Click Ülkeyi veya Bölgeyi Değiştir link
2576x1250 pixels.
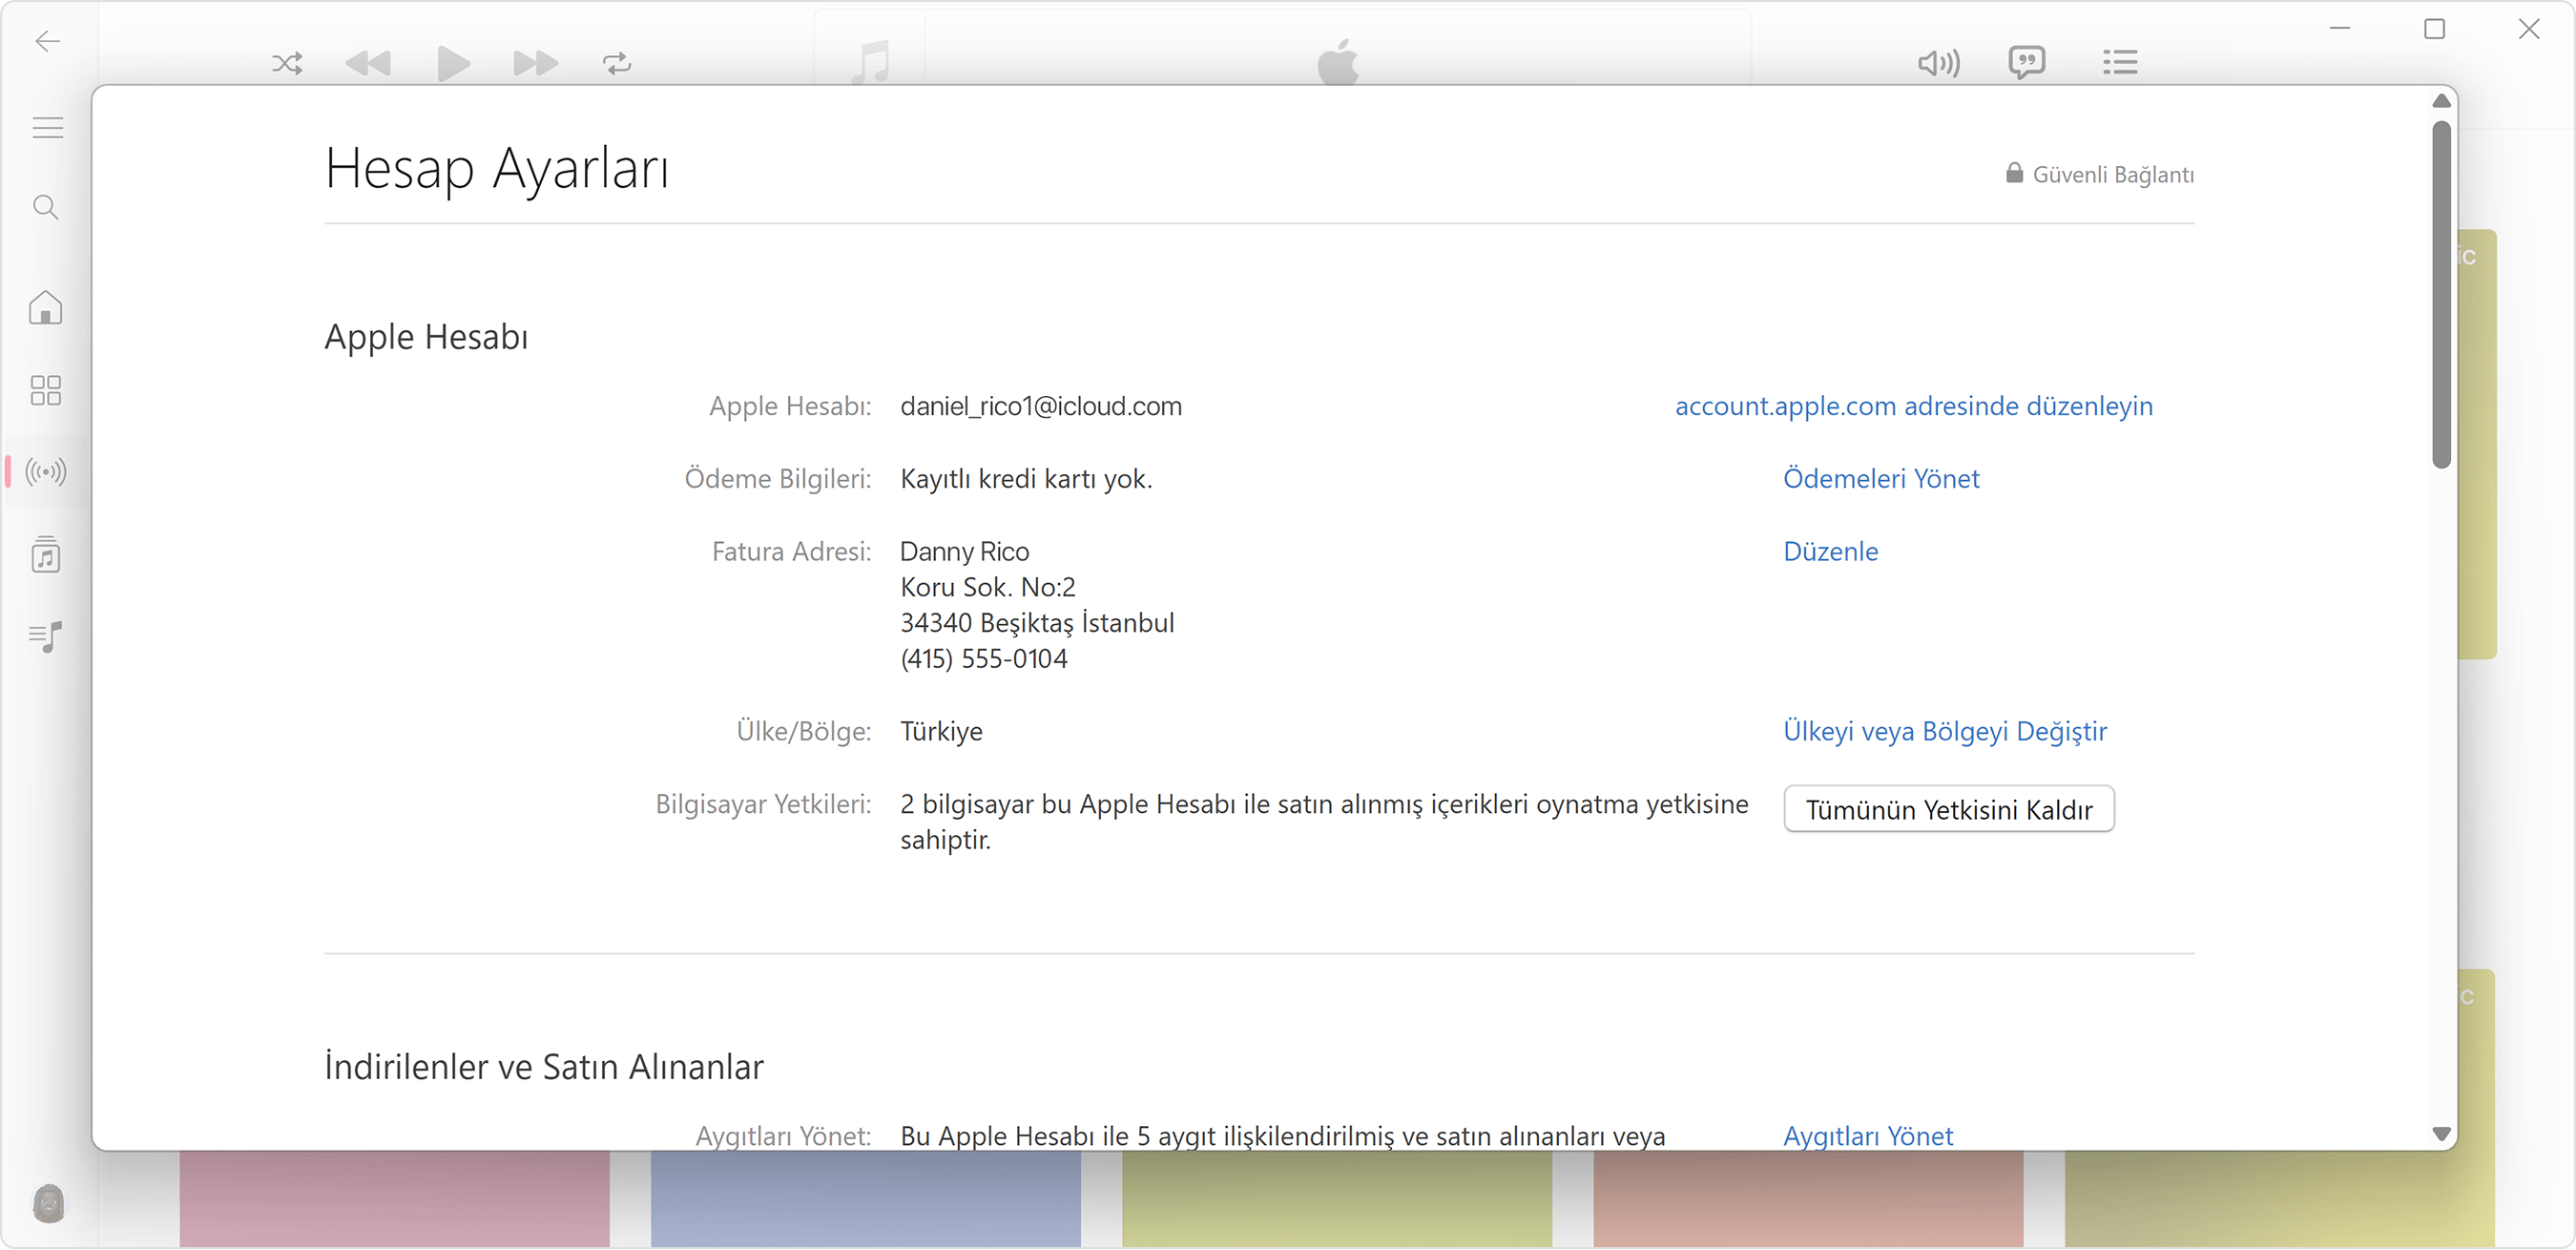[1945, 732]
